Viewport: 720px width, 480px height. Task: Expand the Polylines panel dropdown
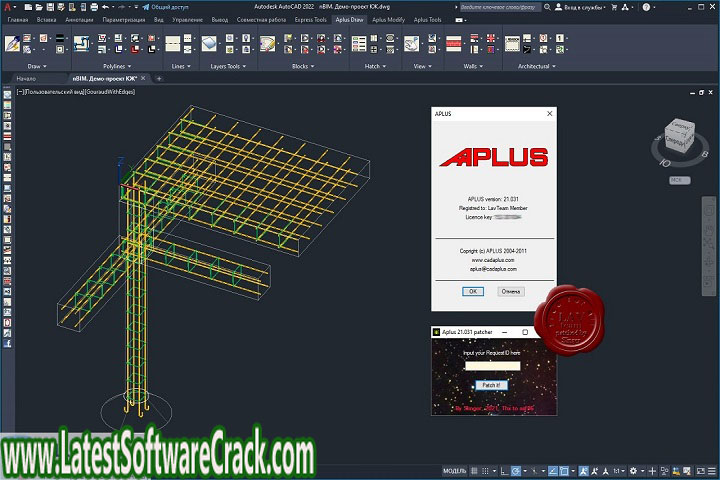pos(117,67)
